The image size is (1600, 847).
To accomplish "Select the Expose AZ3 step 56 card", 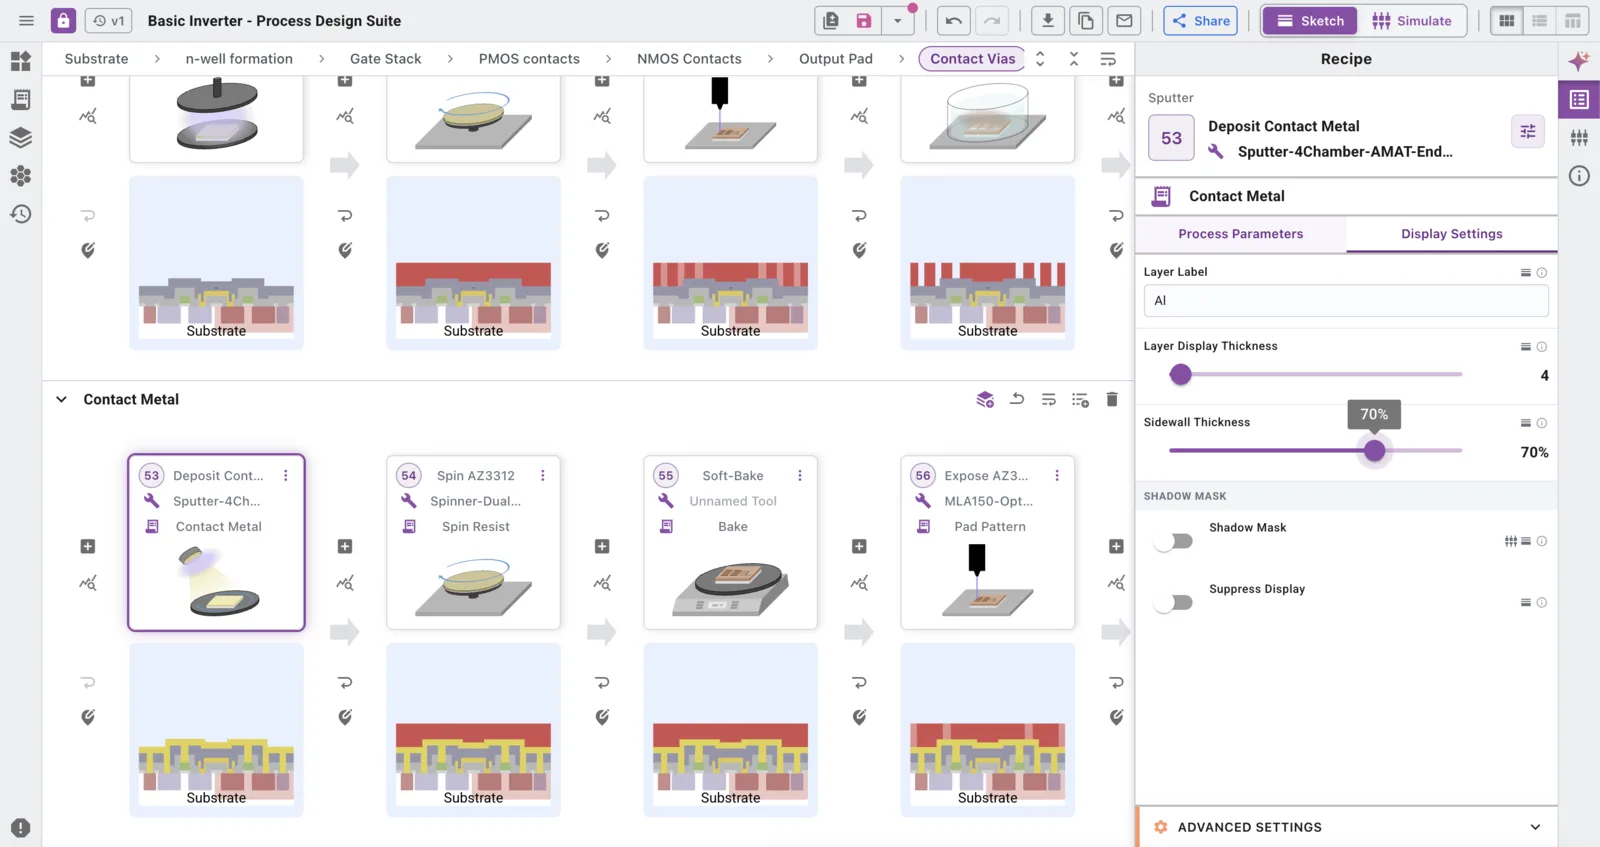I will tap(988, 543).
